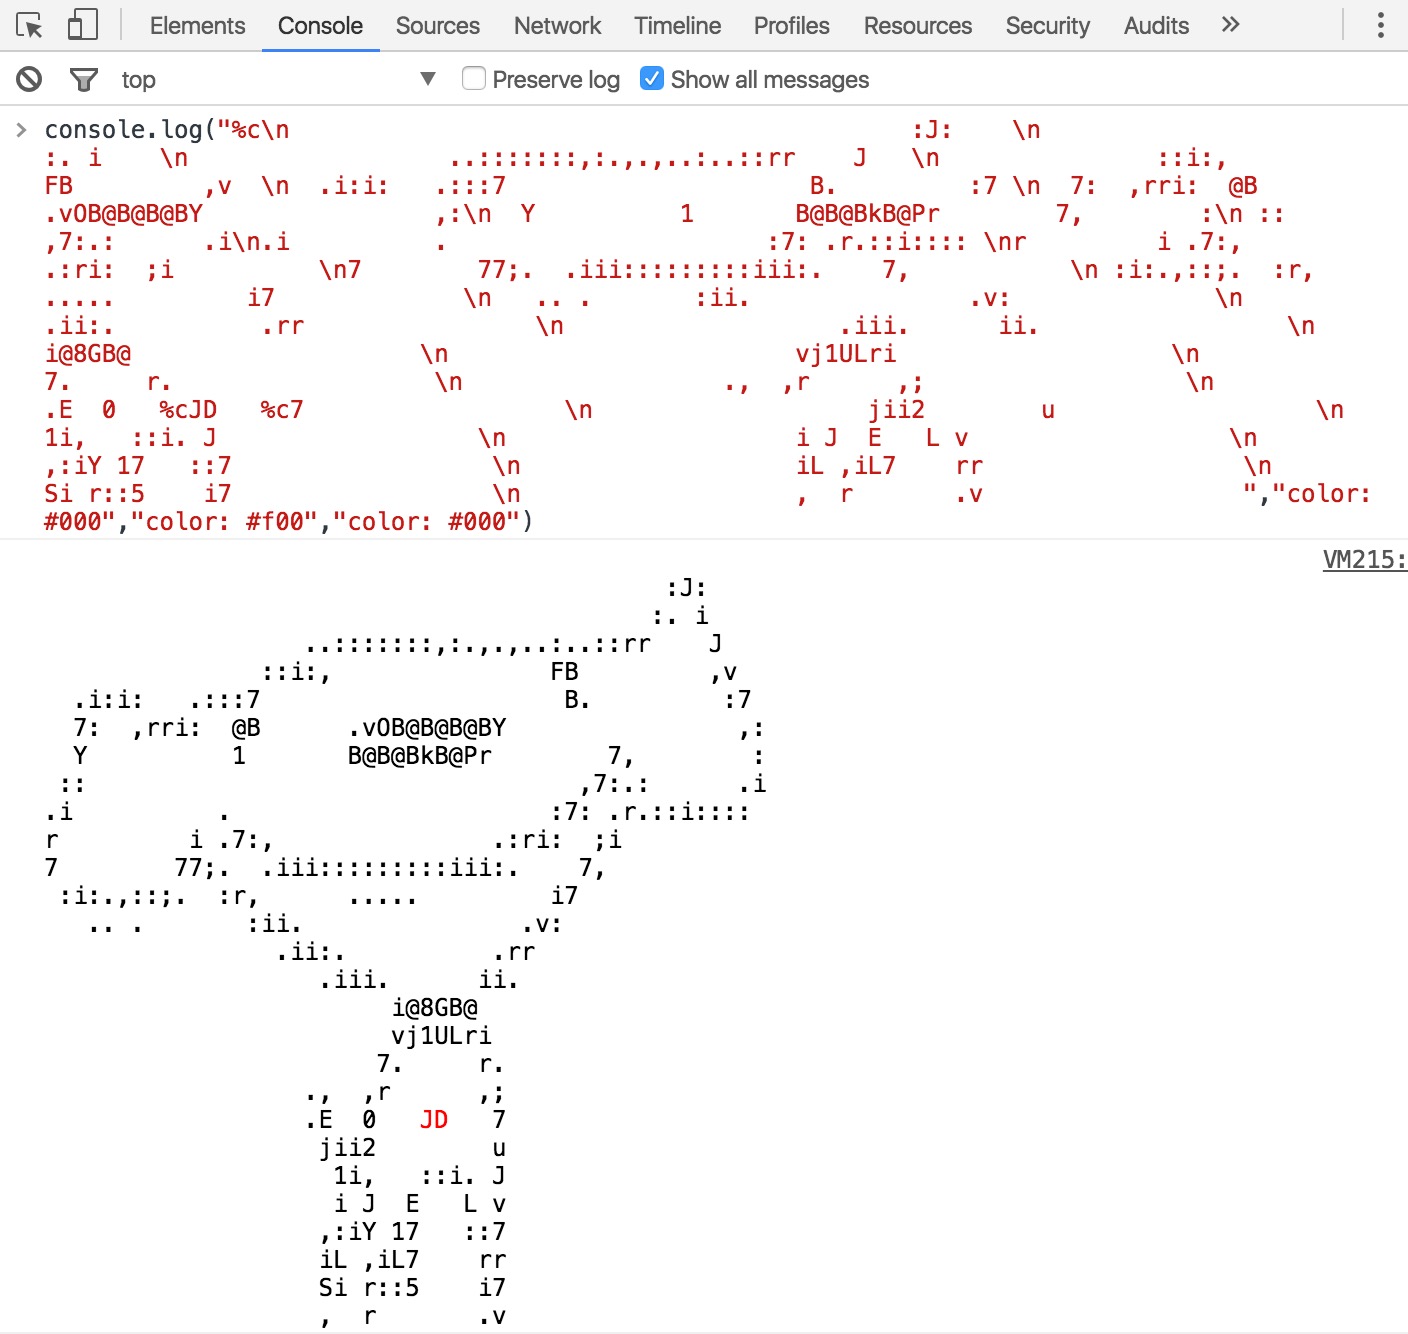Open the Audits tab

pyautogui.click(x=1157, y=26)
